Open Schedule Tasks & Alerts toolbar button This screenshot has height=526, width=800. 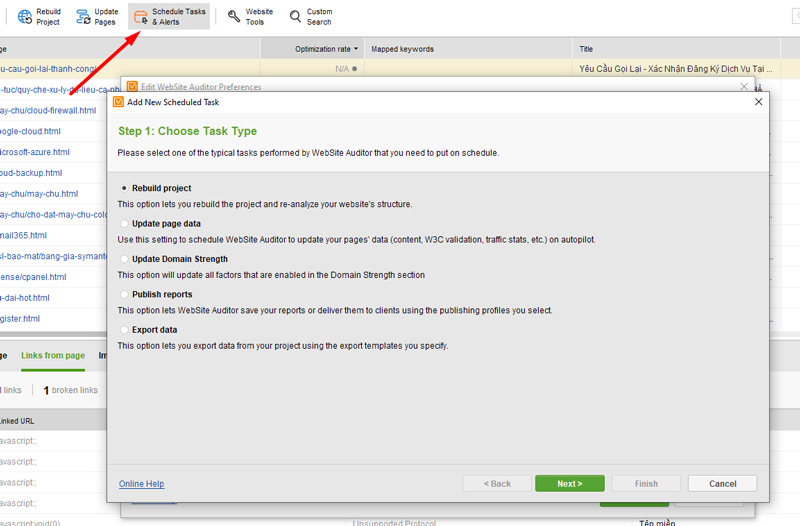169,17
